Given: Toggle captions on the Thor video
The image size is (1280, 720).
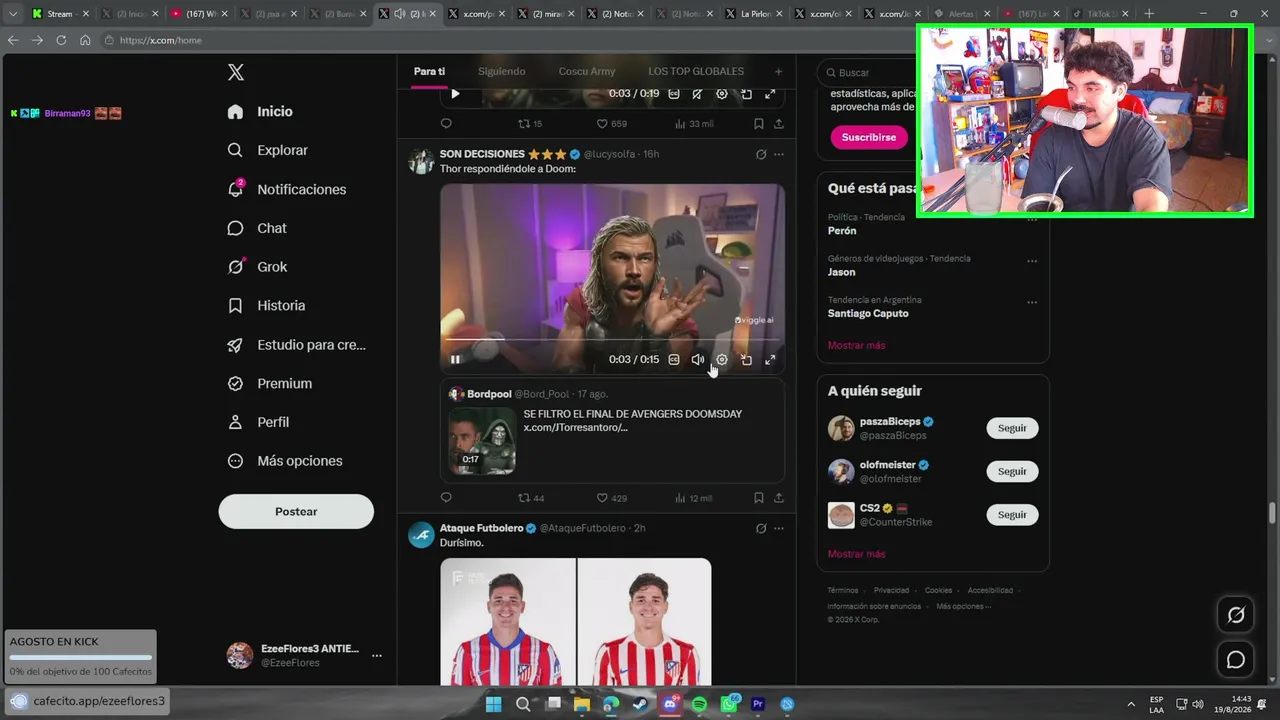Looking at the screenshot, I should click(x=674, y=360).
